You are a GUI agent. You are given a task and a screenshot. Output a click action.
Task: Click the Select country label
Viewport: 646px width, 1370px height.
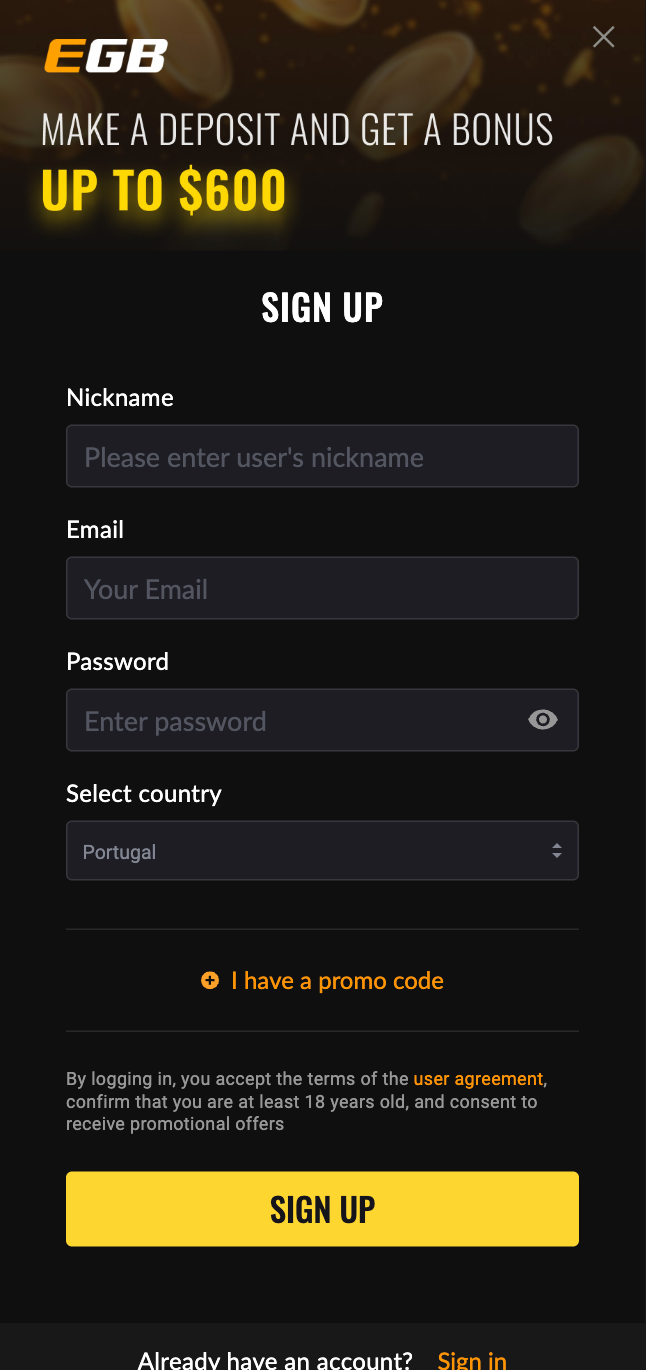(144, 794)
